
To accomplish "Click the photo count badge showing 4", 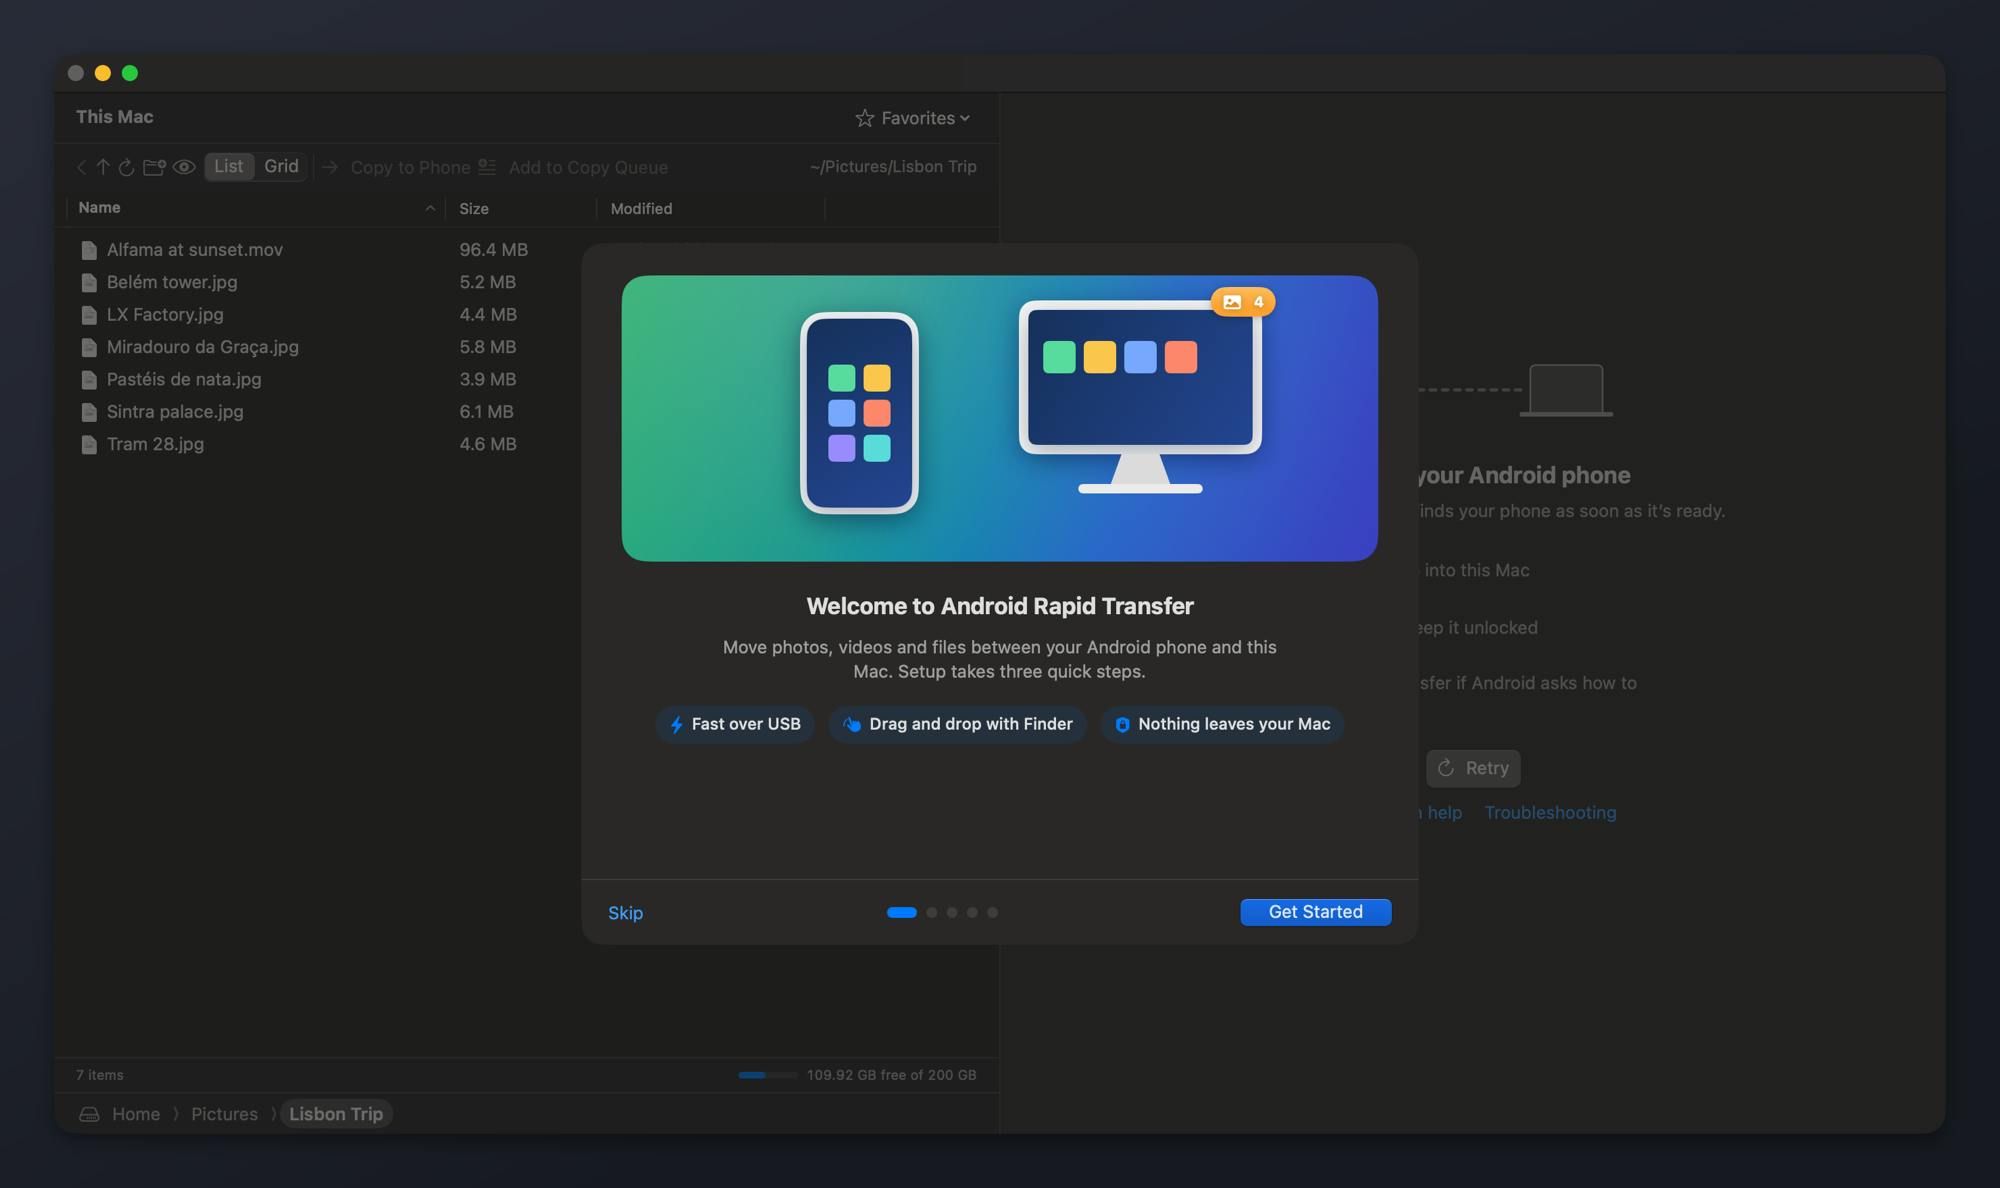I will [1243, 301].
